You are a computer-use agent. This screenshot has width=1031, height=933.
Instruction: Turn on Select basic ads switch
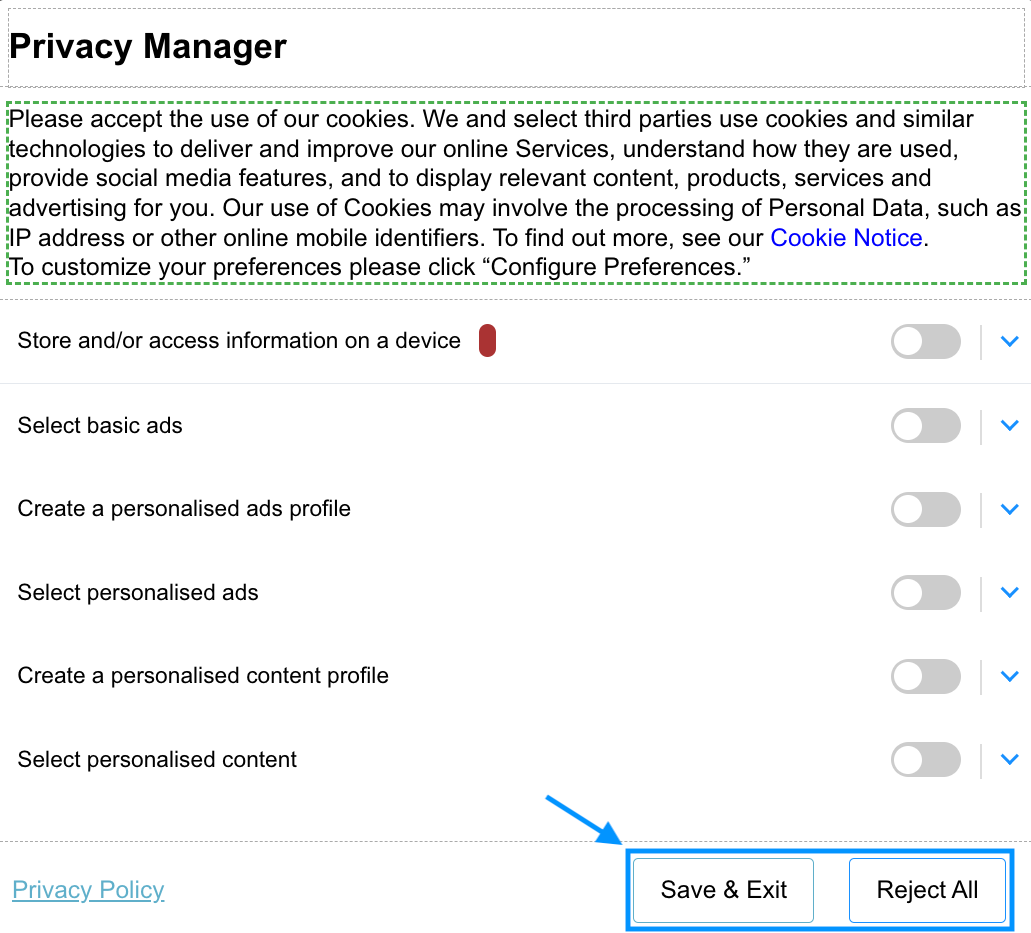[926, 425]
